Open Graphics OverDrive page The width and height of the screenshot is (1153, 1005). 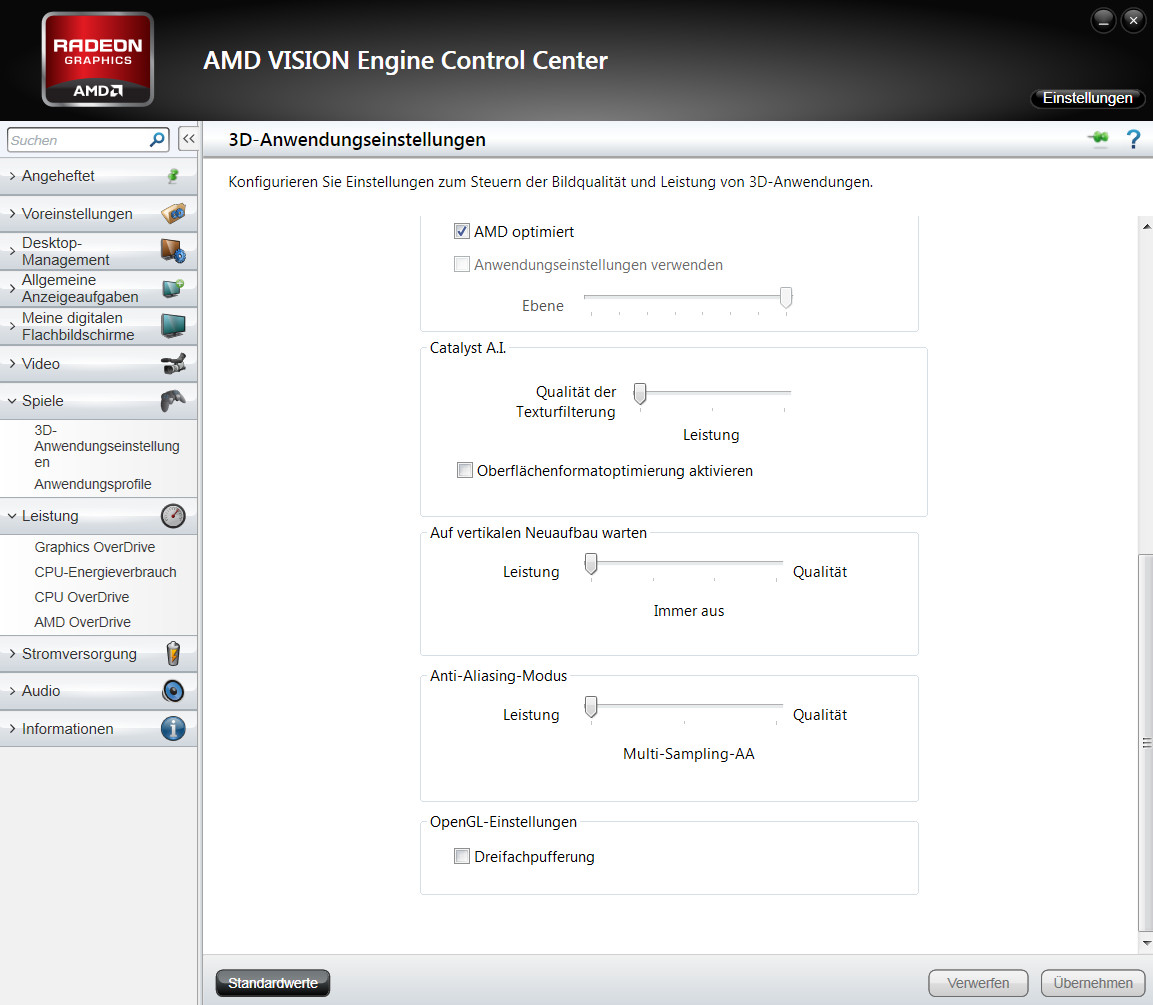click(x=95, y=547)
